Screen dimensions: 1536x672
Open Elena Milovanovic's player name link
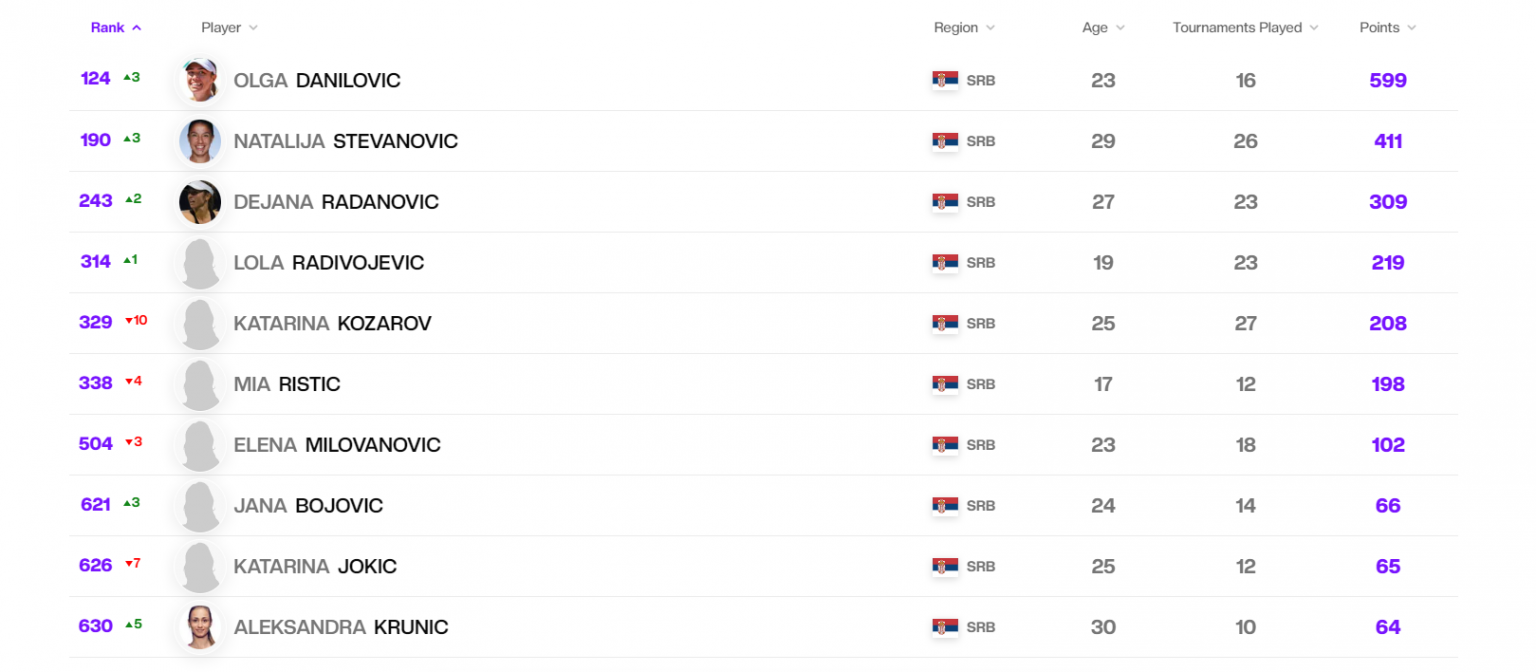click(x=337, y=445)
